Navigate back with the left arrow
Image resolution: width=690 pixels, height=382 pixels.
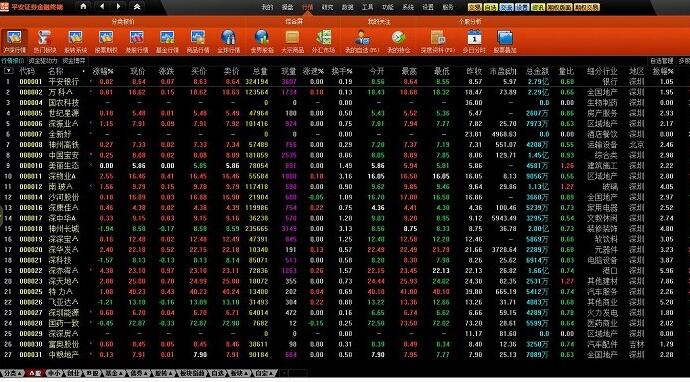[102, 7]
